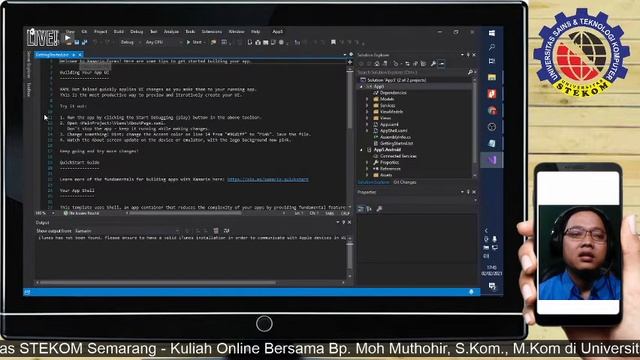This screenshot has height=360, width=640.
Task: Select AssemblyInfo.cs in Solution Explorer
Action: 395,137
